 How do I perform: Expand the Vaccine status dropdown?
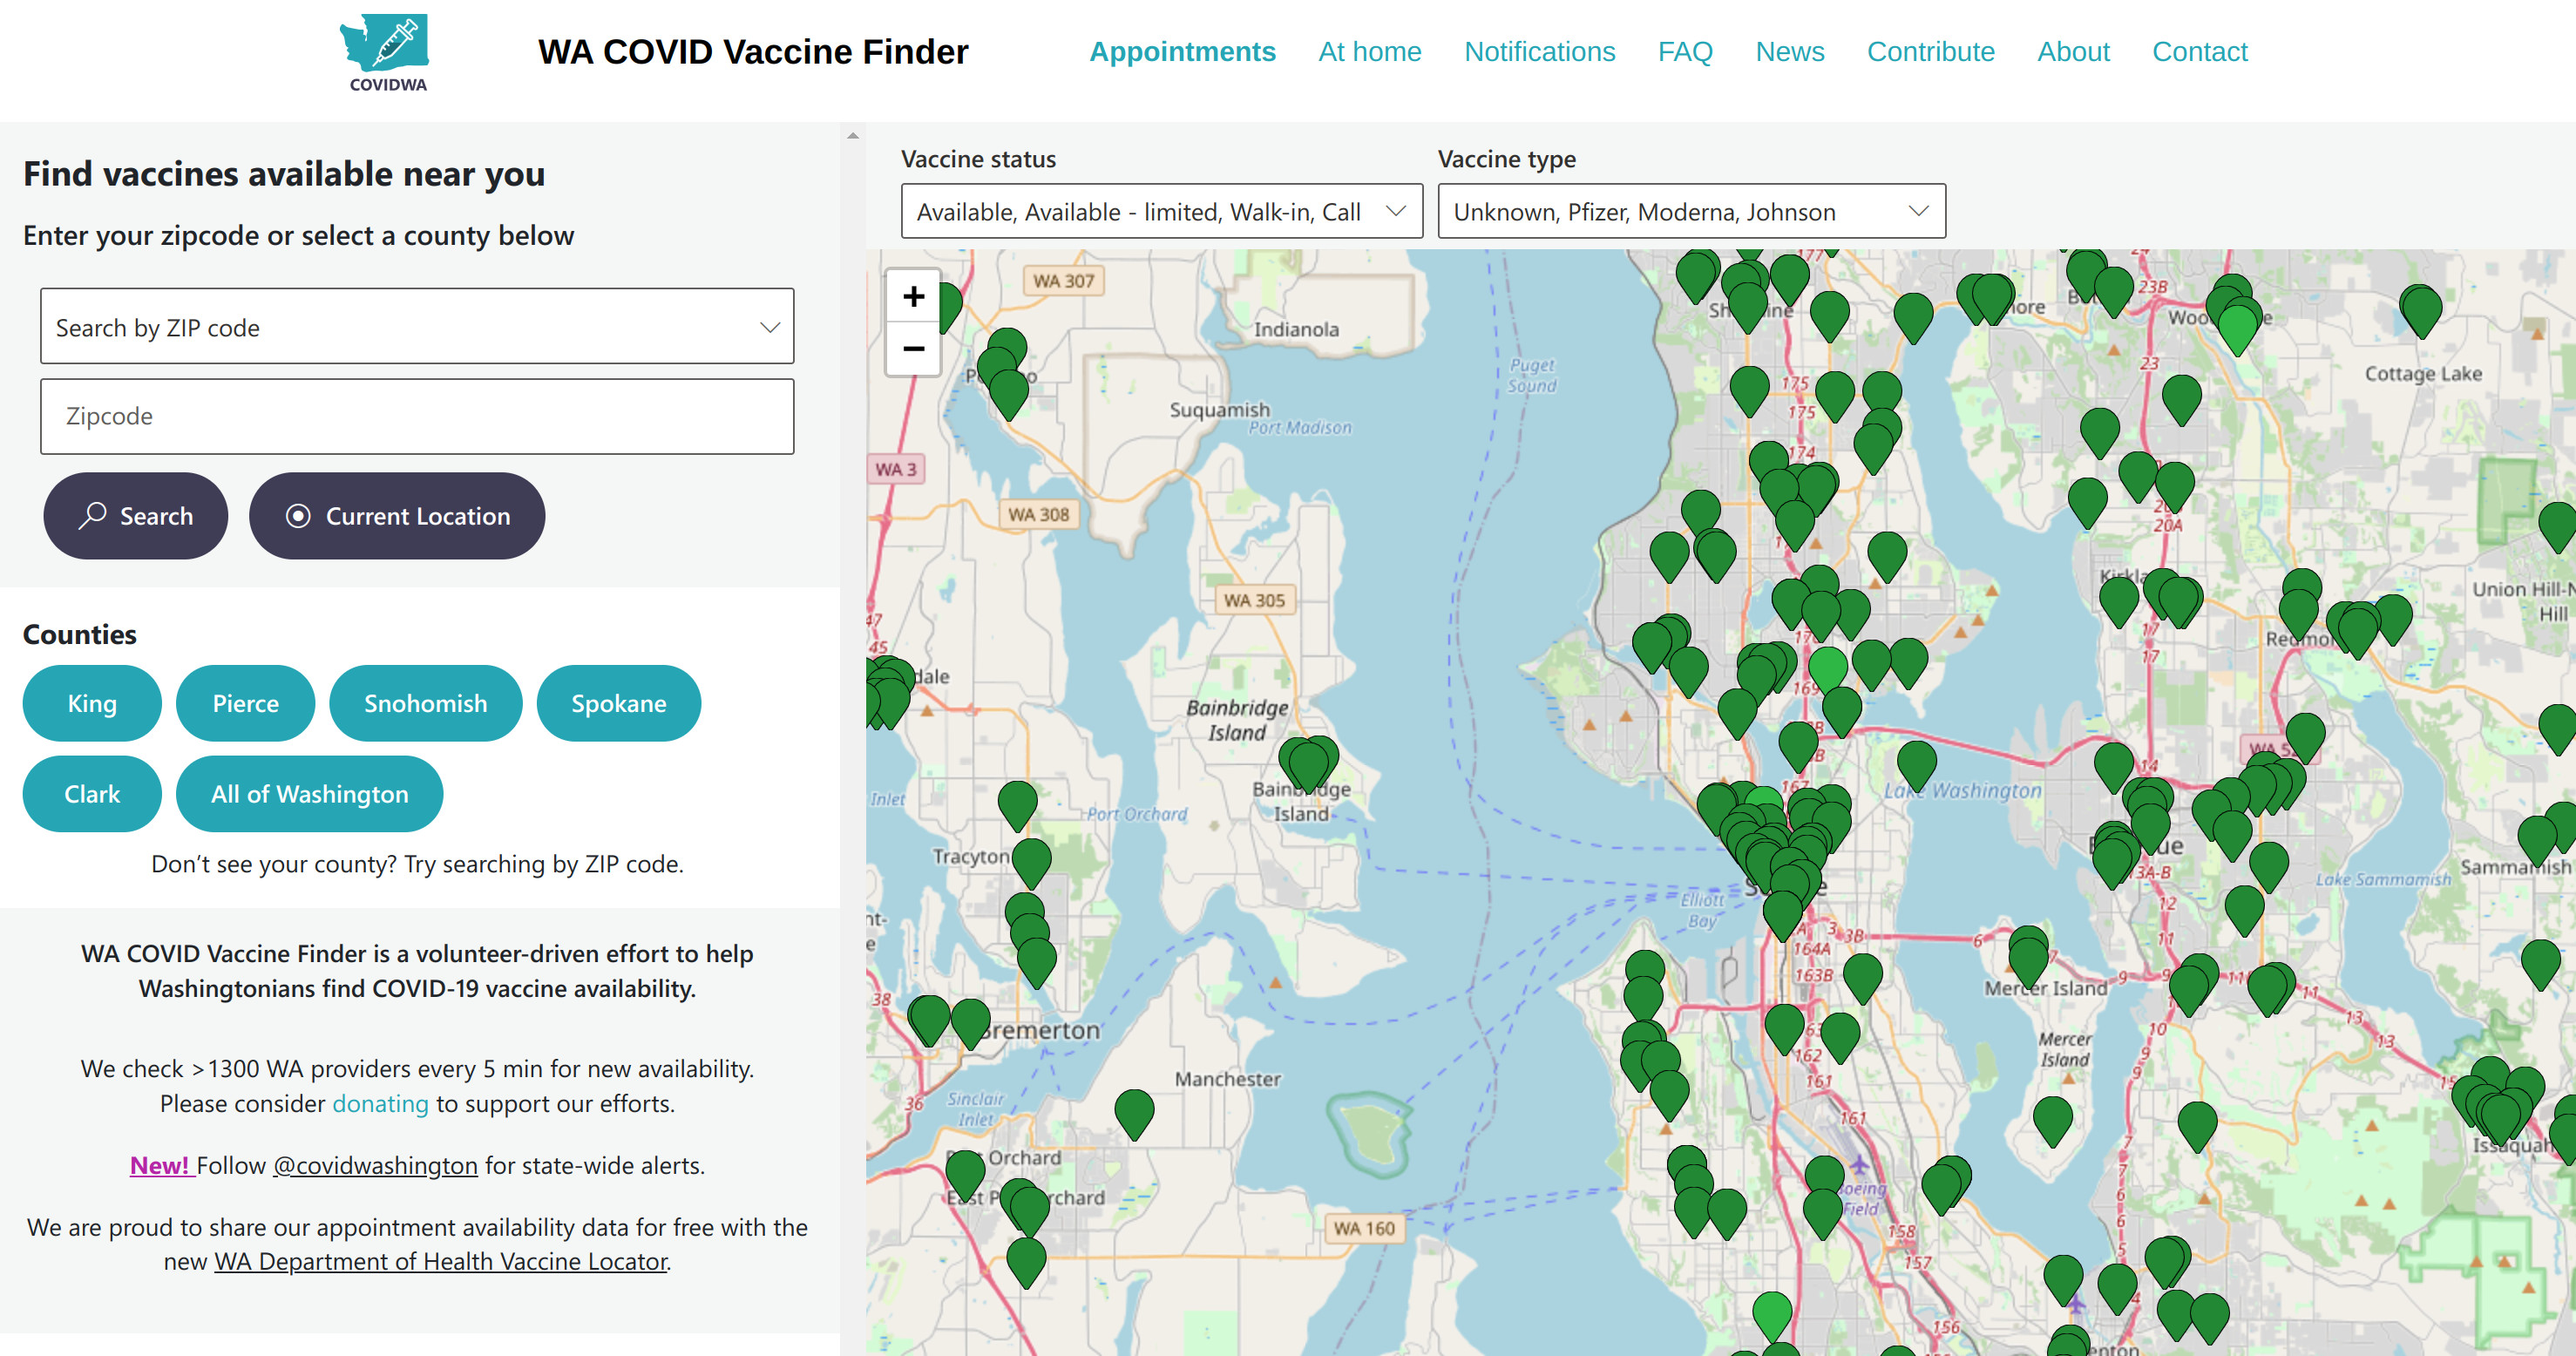1161,211
